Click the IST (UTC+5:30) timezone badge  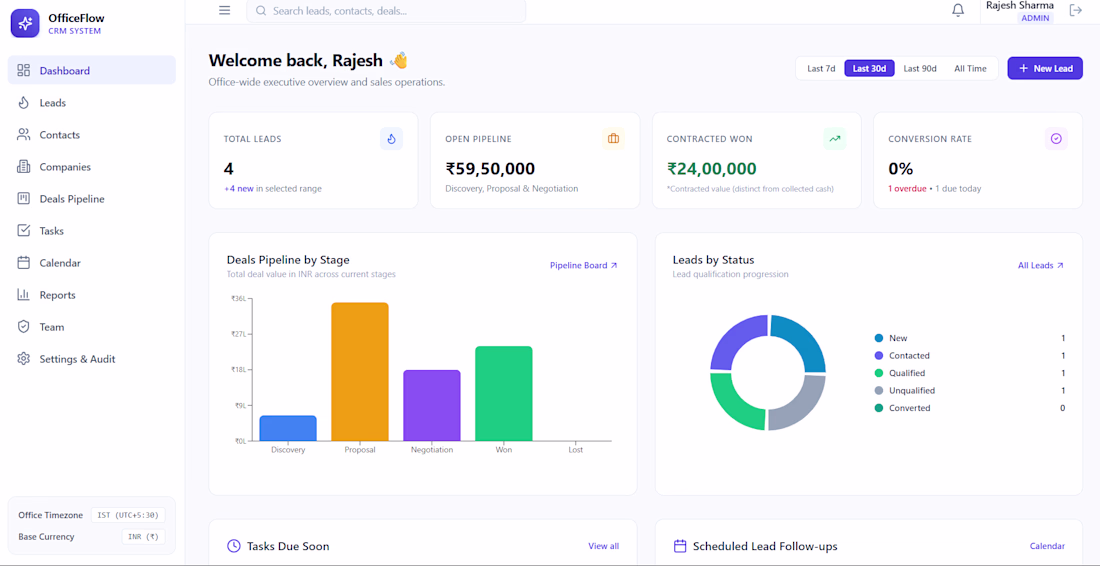(x=128, y=515)
